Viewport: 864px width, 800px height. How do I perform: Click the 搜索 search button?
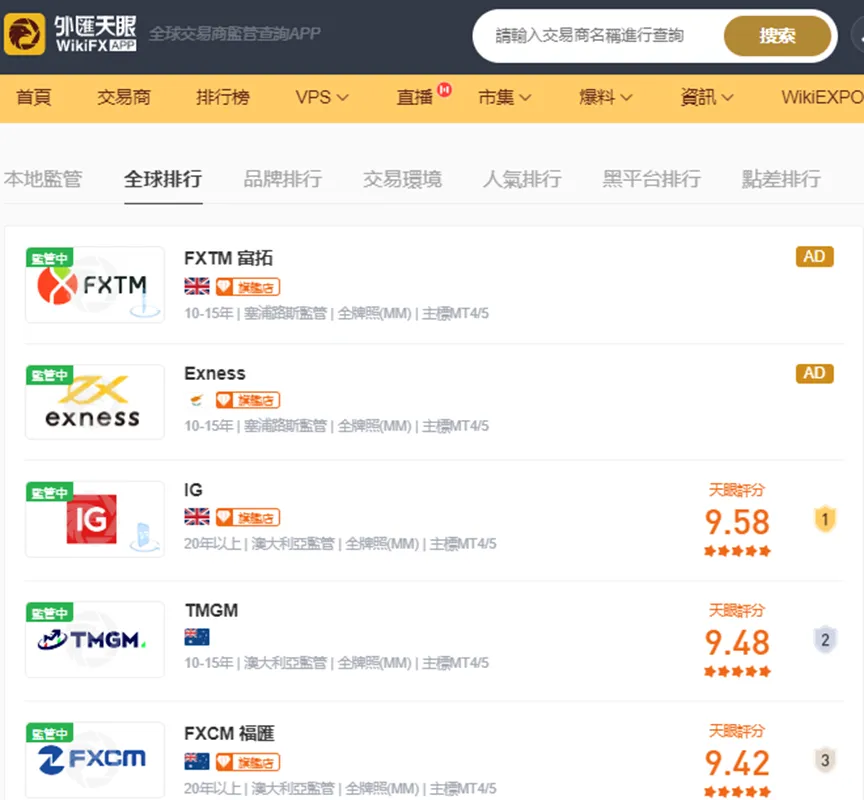[777, 36]
